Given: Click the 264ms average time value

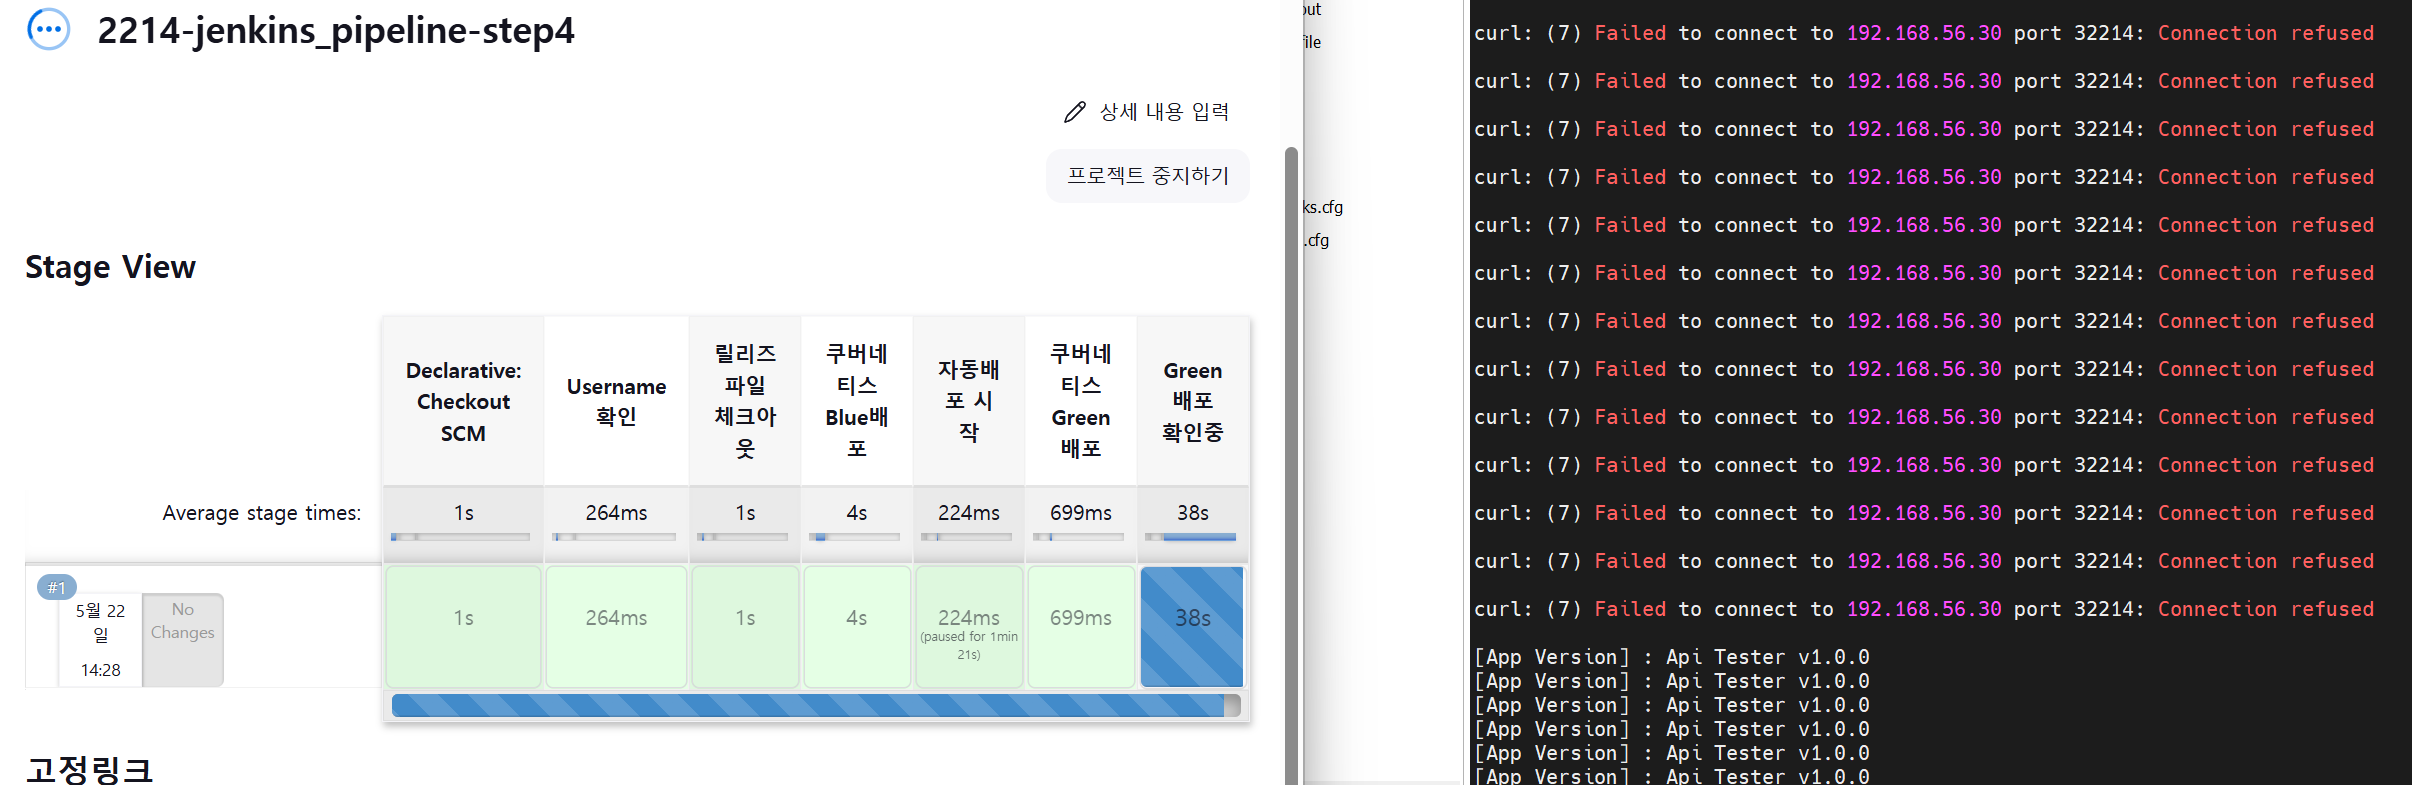Looking at the screenshot, I should 616,513.
